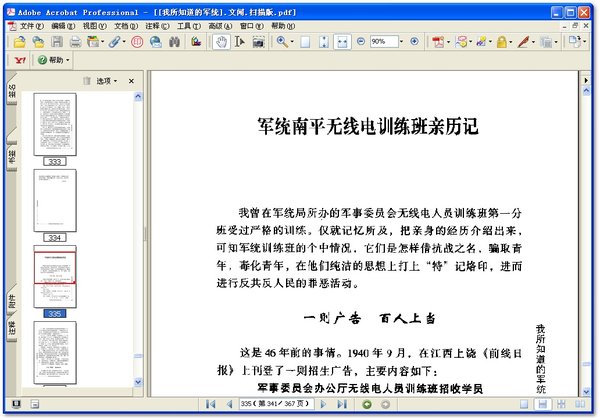The height and width of the screenshot is (420, 600).
Task: Open the 注释 comments side tab
Action: [12, 328]
